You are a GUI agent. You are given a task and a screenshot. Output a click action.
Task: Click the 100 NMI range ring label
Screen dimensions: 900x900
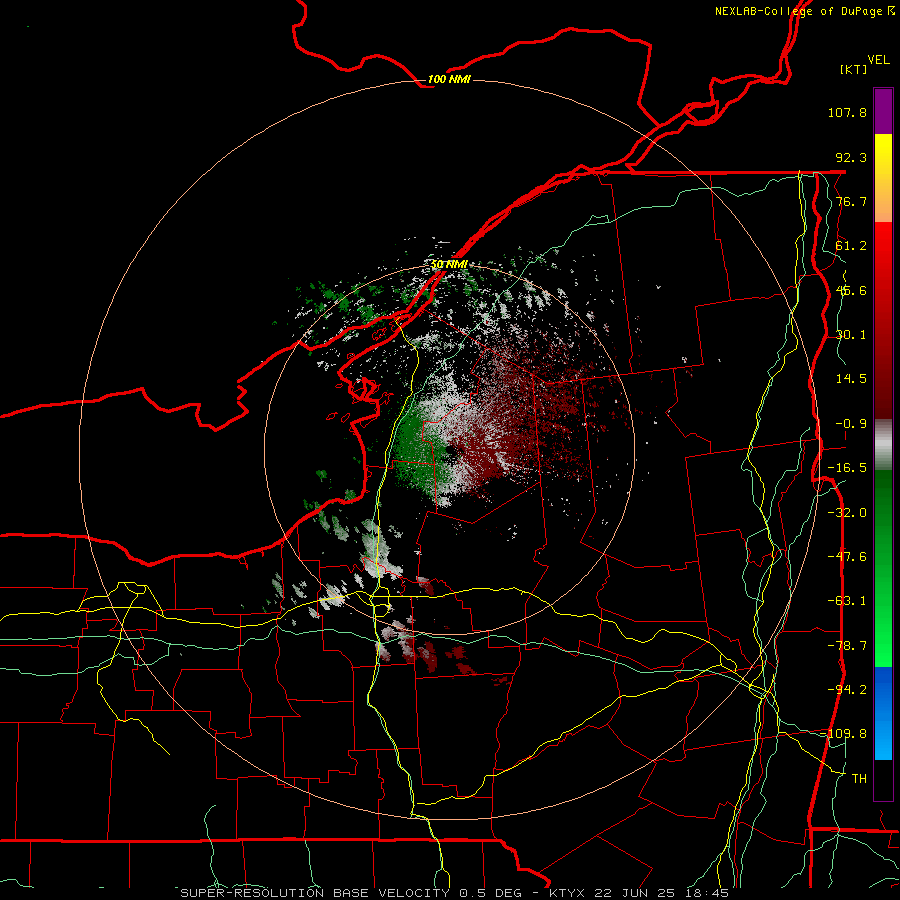pyautogui.click(x=449, y=79)
